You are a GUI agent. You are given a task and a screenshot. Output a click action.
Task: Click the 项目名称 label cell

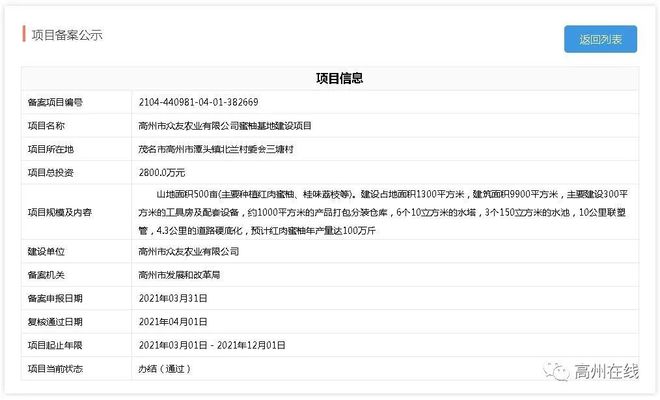[x=77, y=125]
